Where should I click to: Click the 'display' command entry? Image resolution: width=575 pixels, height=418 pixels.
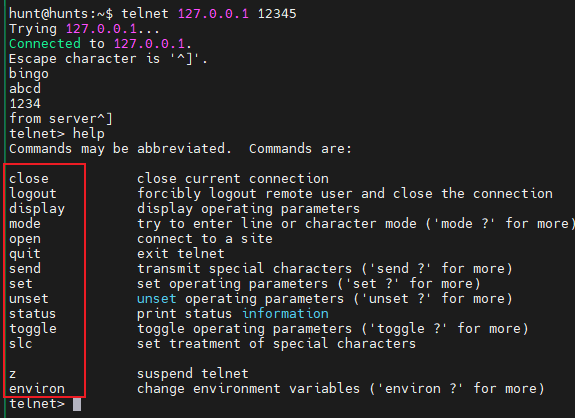click(x=37, y=209)
